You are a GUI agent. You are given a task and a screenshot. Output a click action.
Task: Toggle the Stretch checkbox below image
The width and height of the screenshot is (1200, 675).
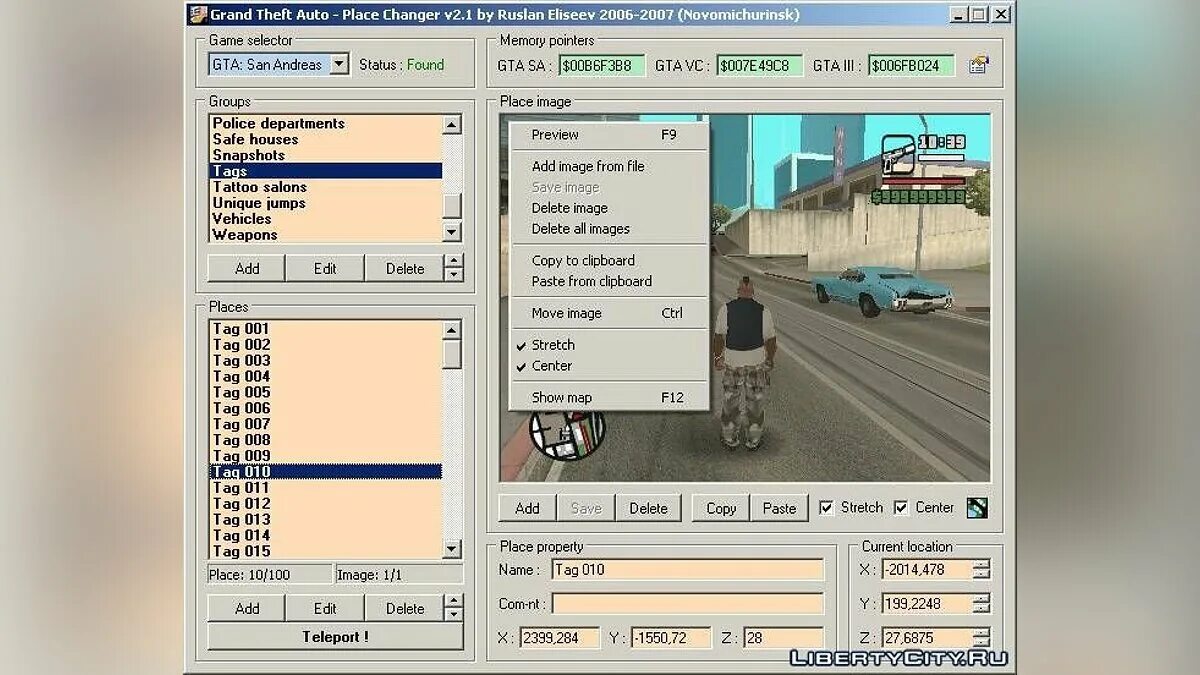(826, 508)
